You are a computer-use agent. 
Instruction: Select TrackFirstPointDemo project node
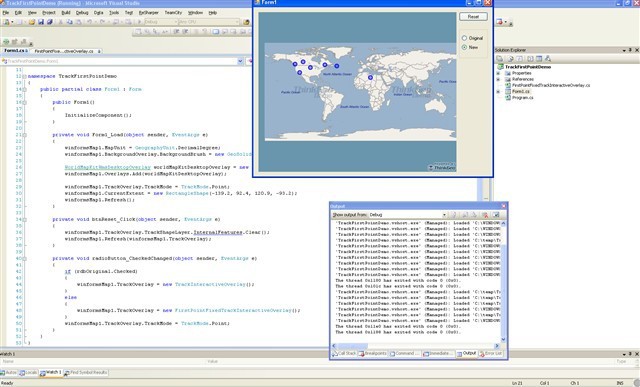(x=528, y=67)
